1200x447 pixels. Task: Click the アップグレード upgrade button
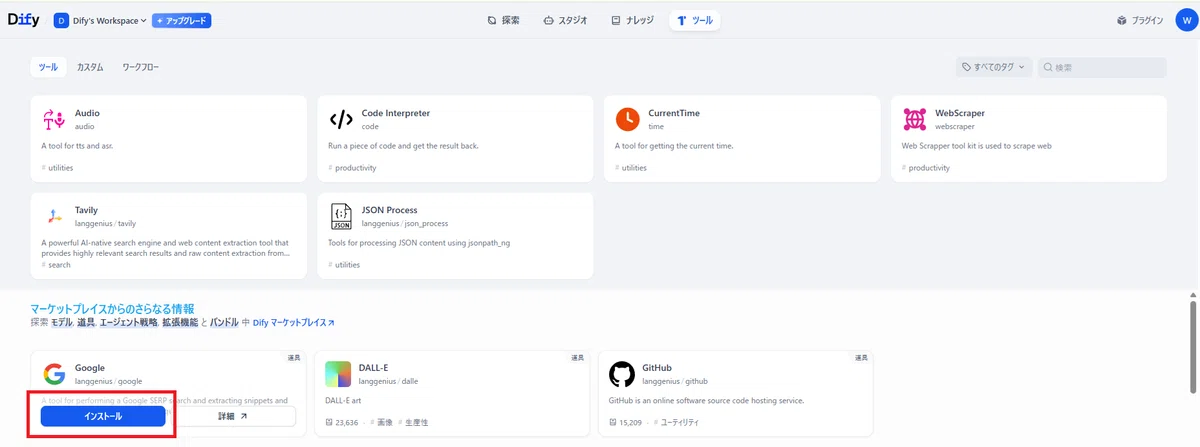pos(182,20)
